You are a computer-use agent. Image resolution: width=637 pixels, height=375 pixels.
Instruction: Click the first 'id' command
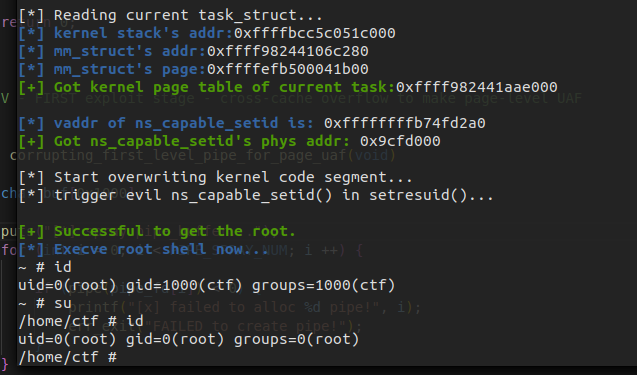tap(63, 267)
